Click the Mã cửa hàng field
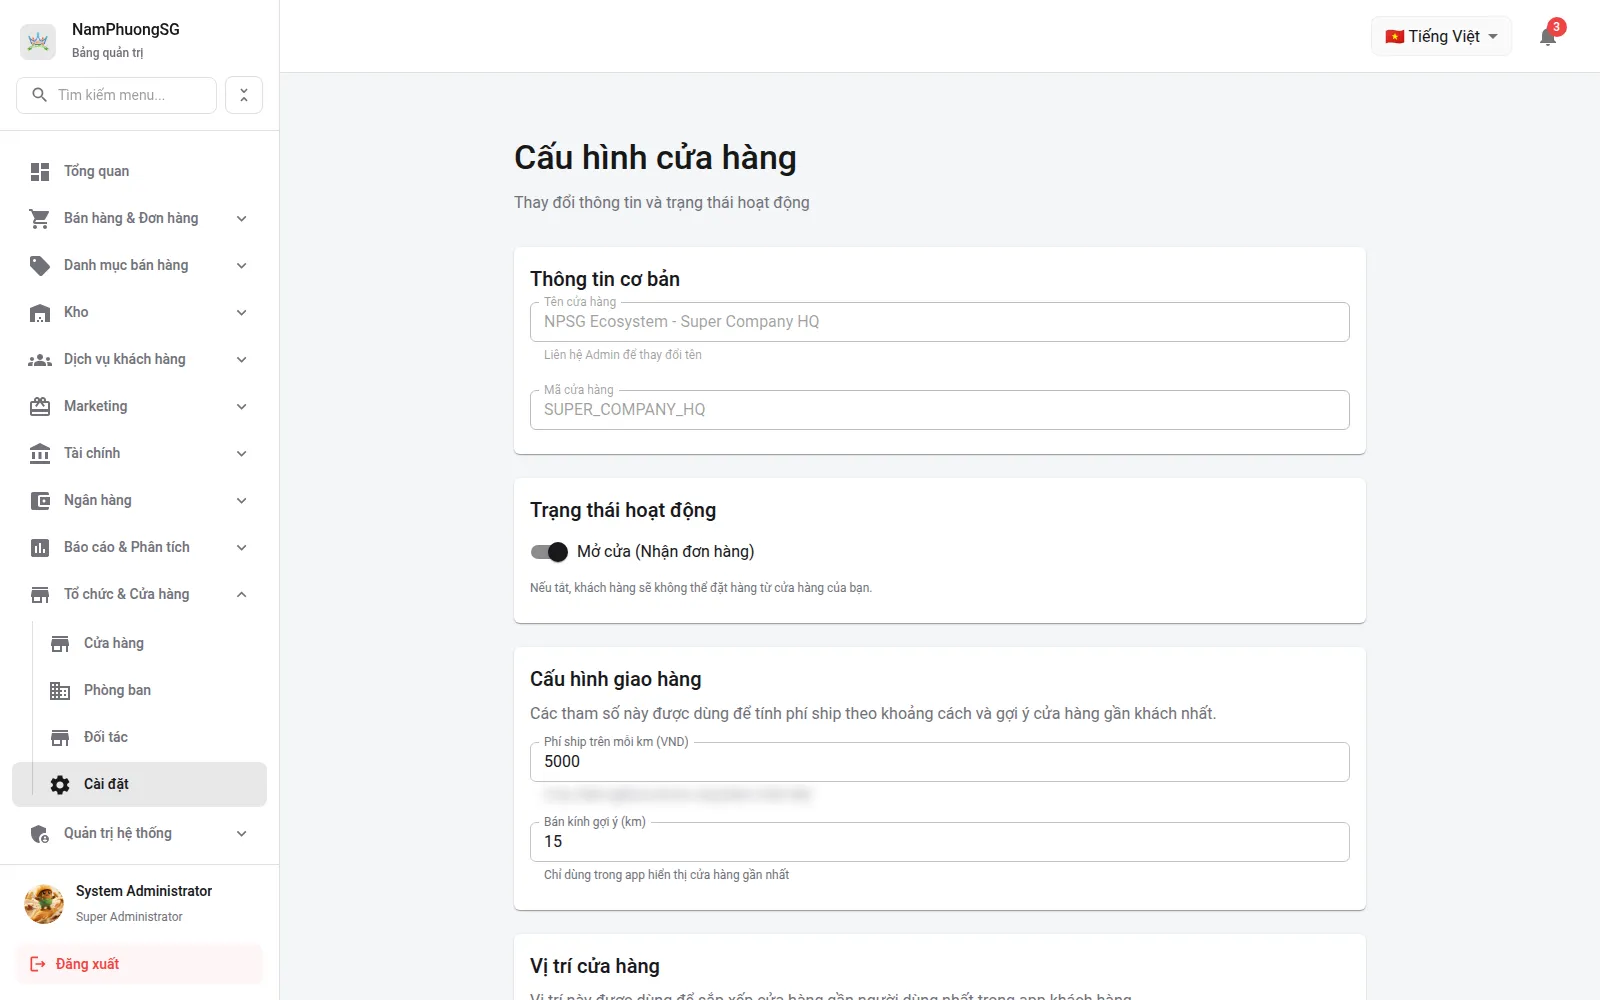1600x1000 pixels. (939, 410)
